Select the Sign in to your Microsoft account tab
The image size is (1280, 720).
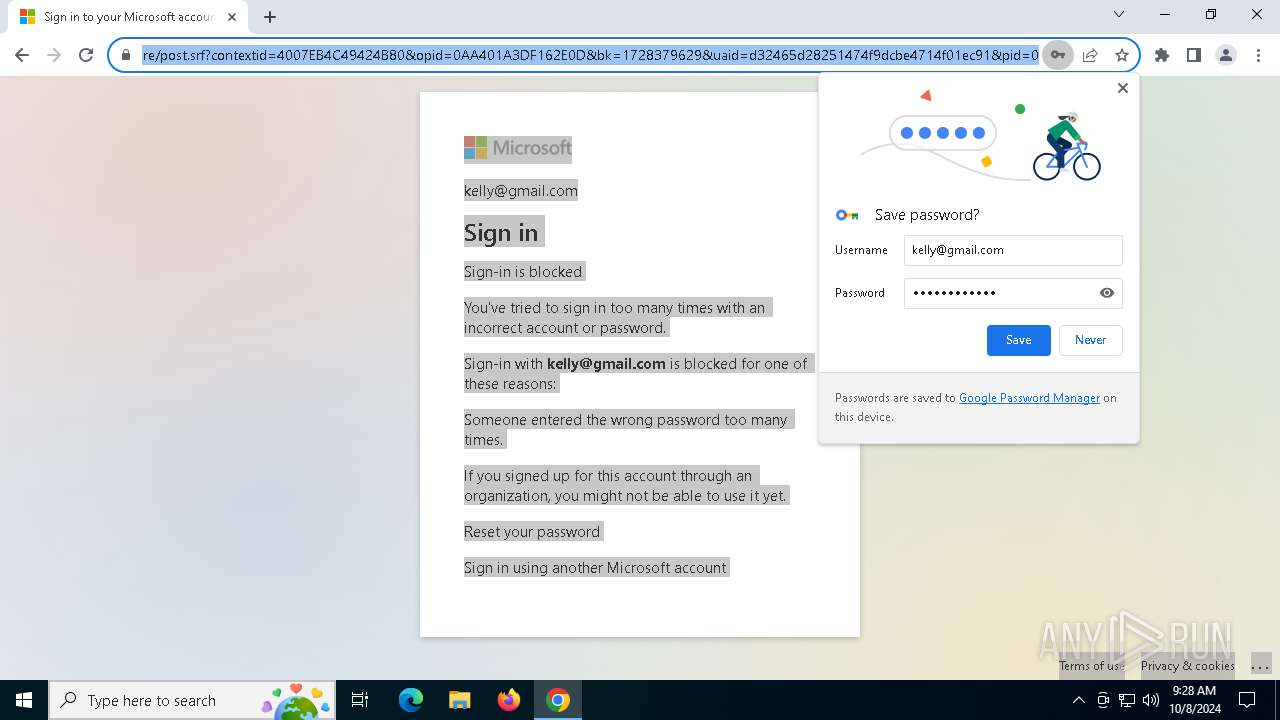pos(128,17)
